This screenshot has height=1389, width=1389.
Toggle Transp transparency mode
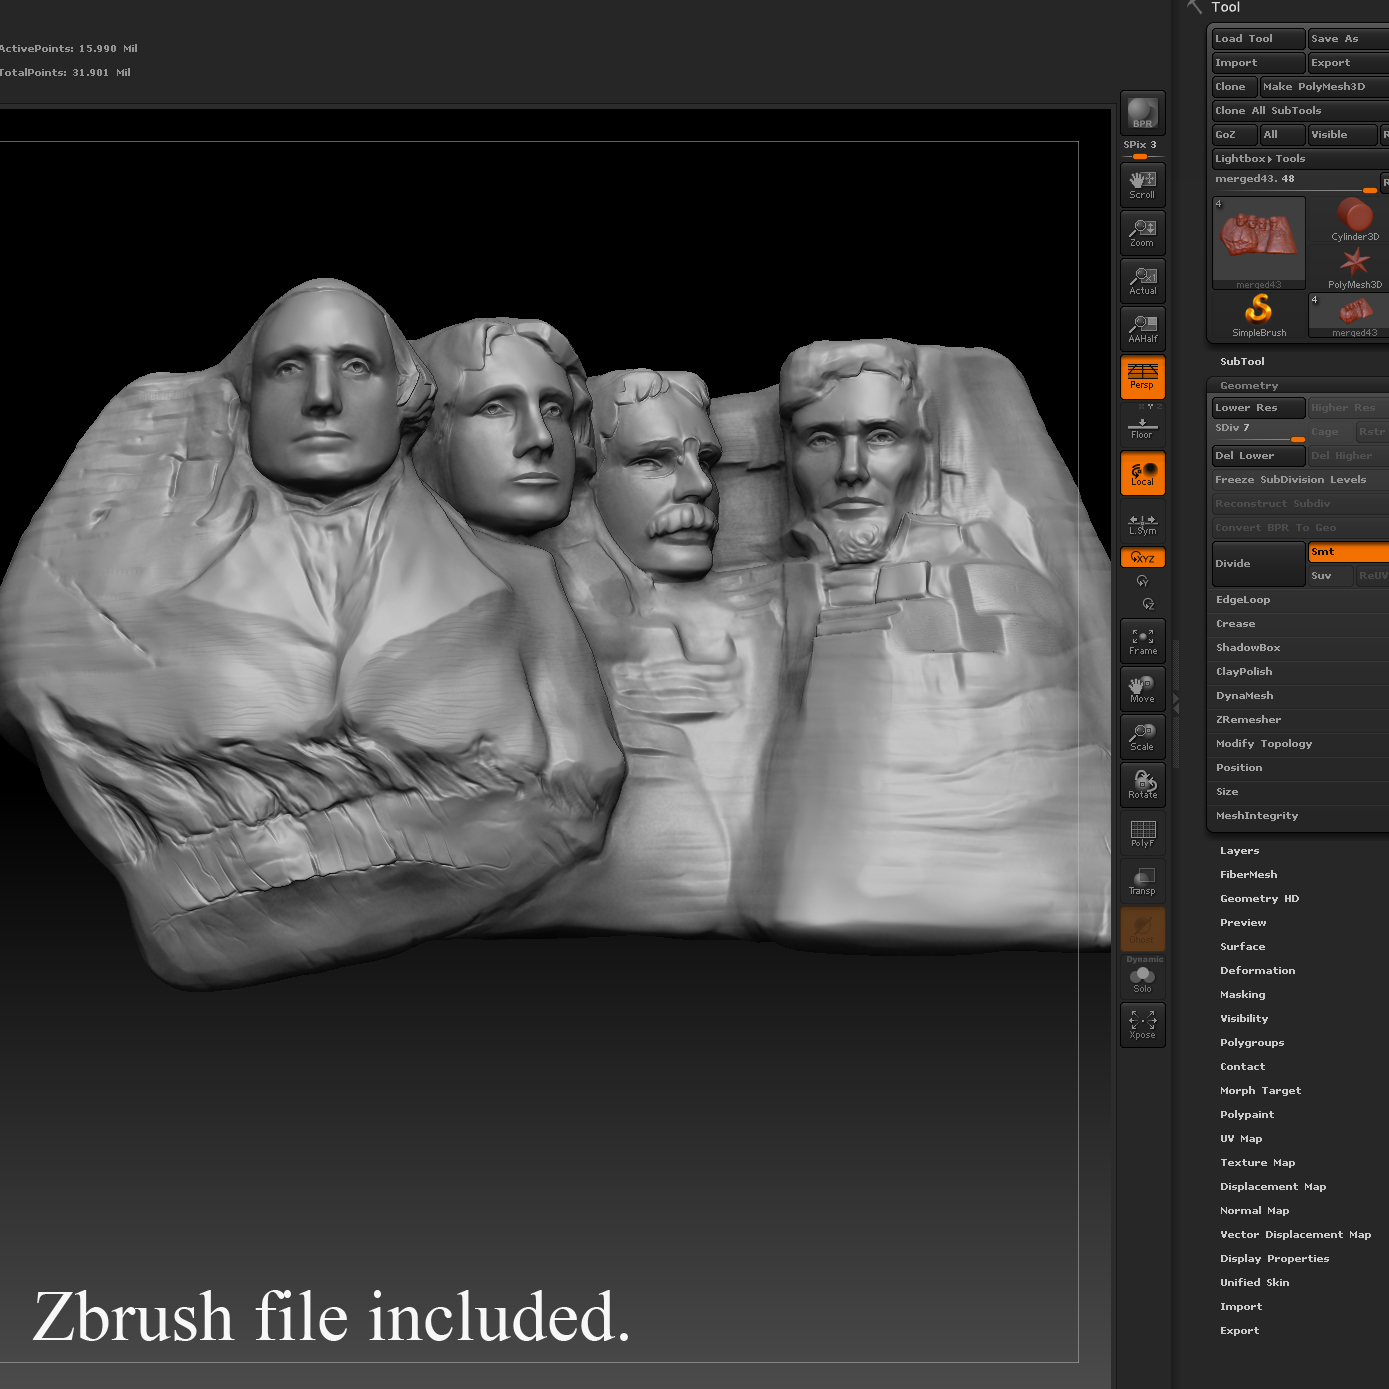[x=1142, y=881]
